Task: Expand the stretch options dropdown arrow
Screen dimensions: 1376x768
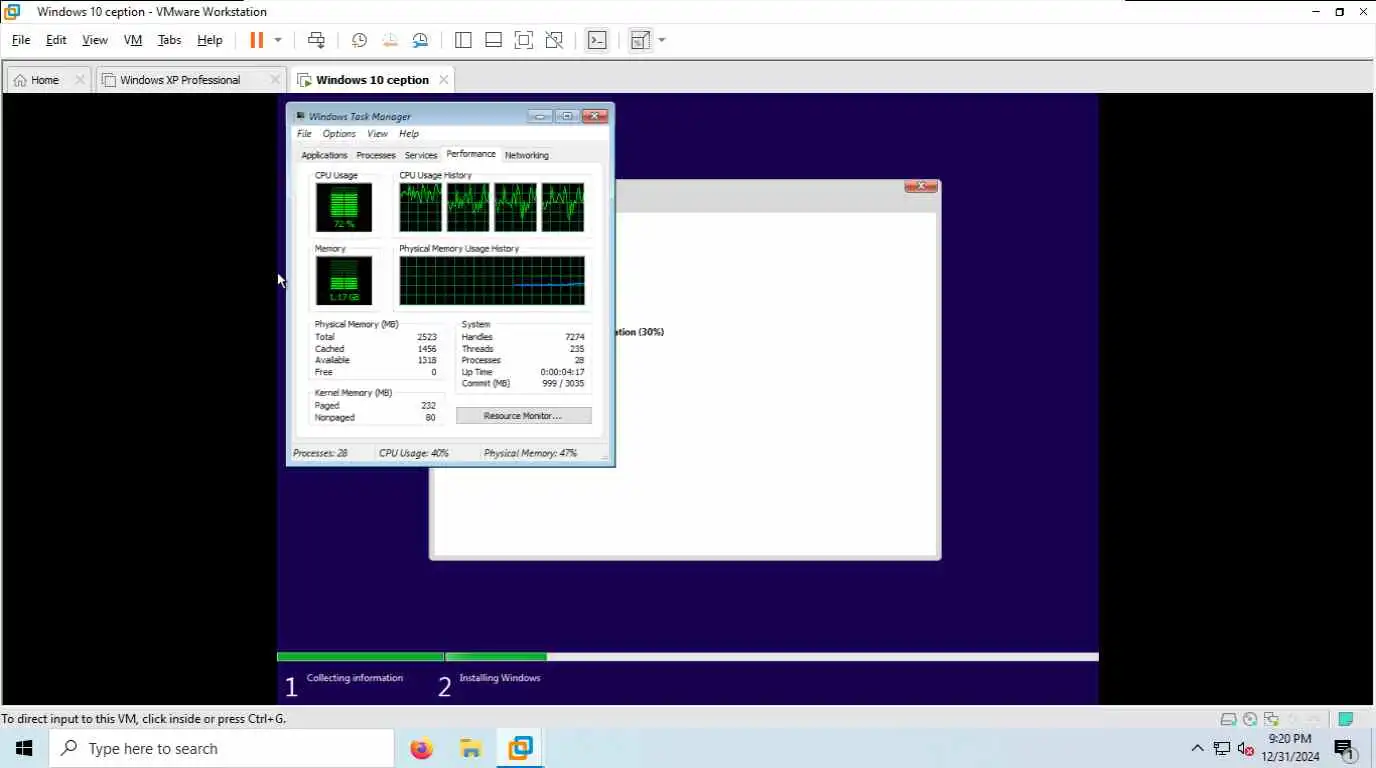Action: (x=662, y=40)
